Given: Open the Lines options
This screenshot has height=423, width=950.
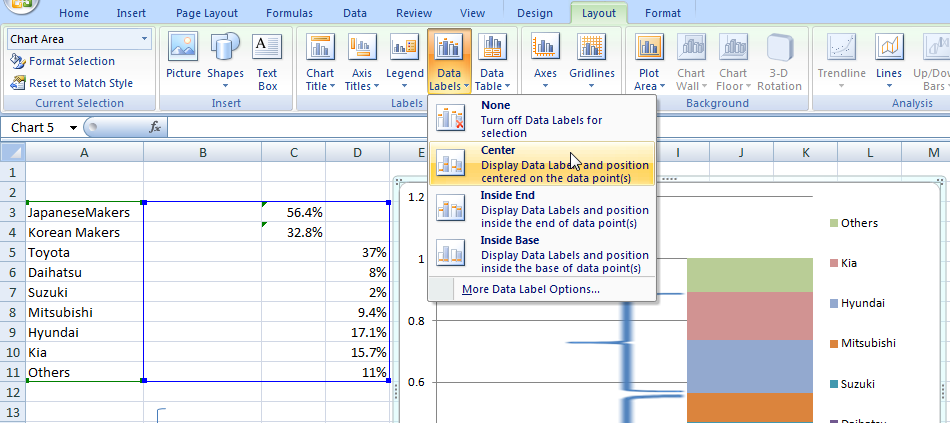Looking at the screenshot, I should point(889,62).
